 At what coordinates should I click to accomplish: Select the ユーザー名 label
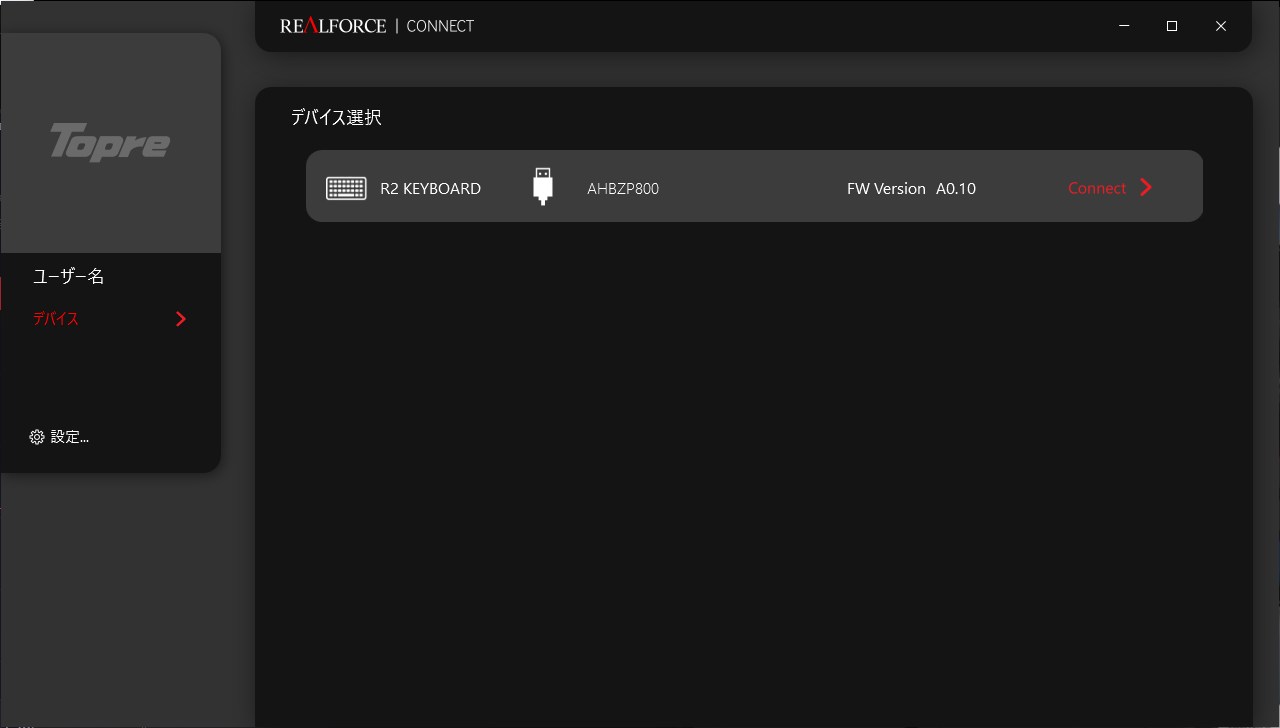pyautogui.click(x=69, y=277)
